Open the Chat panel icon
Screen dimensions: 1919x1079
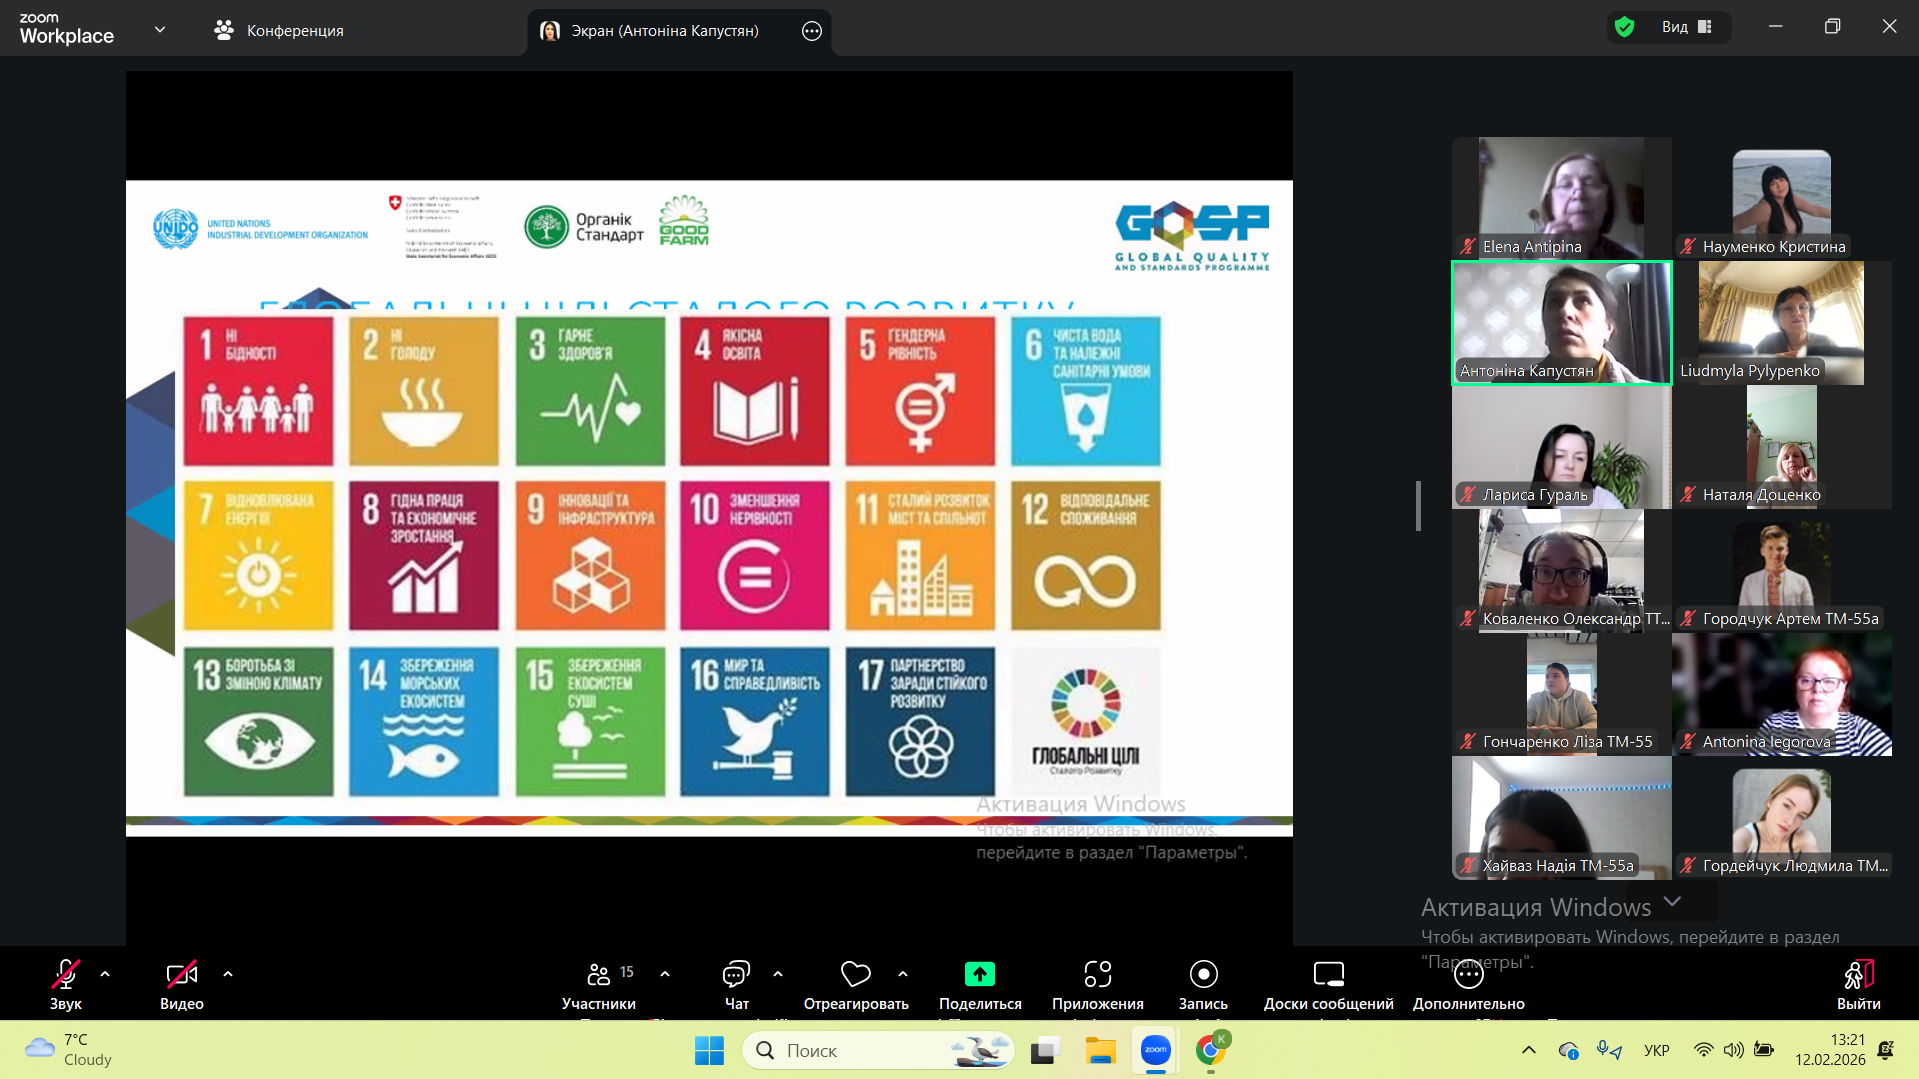[736, 975]
